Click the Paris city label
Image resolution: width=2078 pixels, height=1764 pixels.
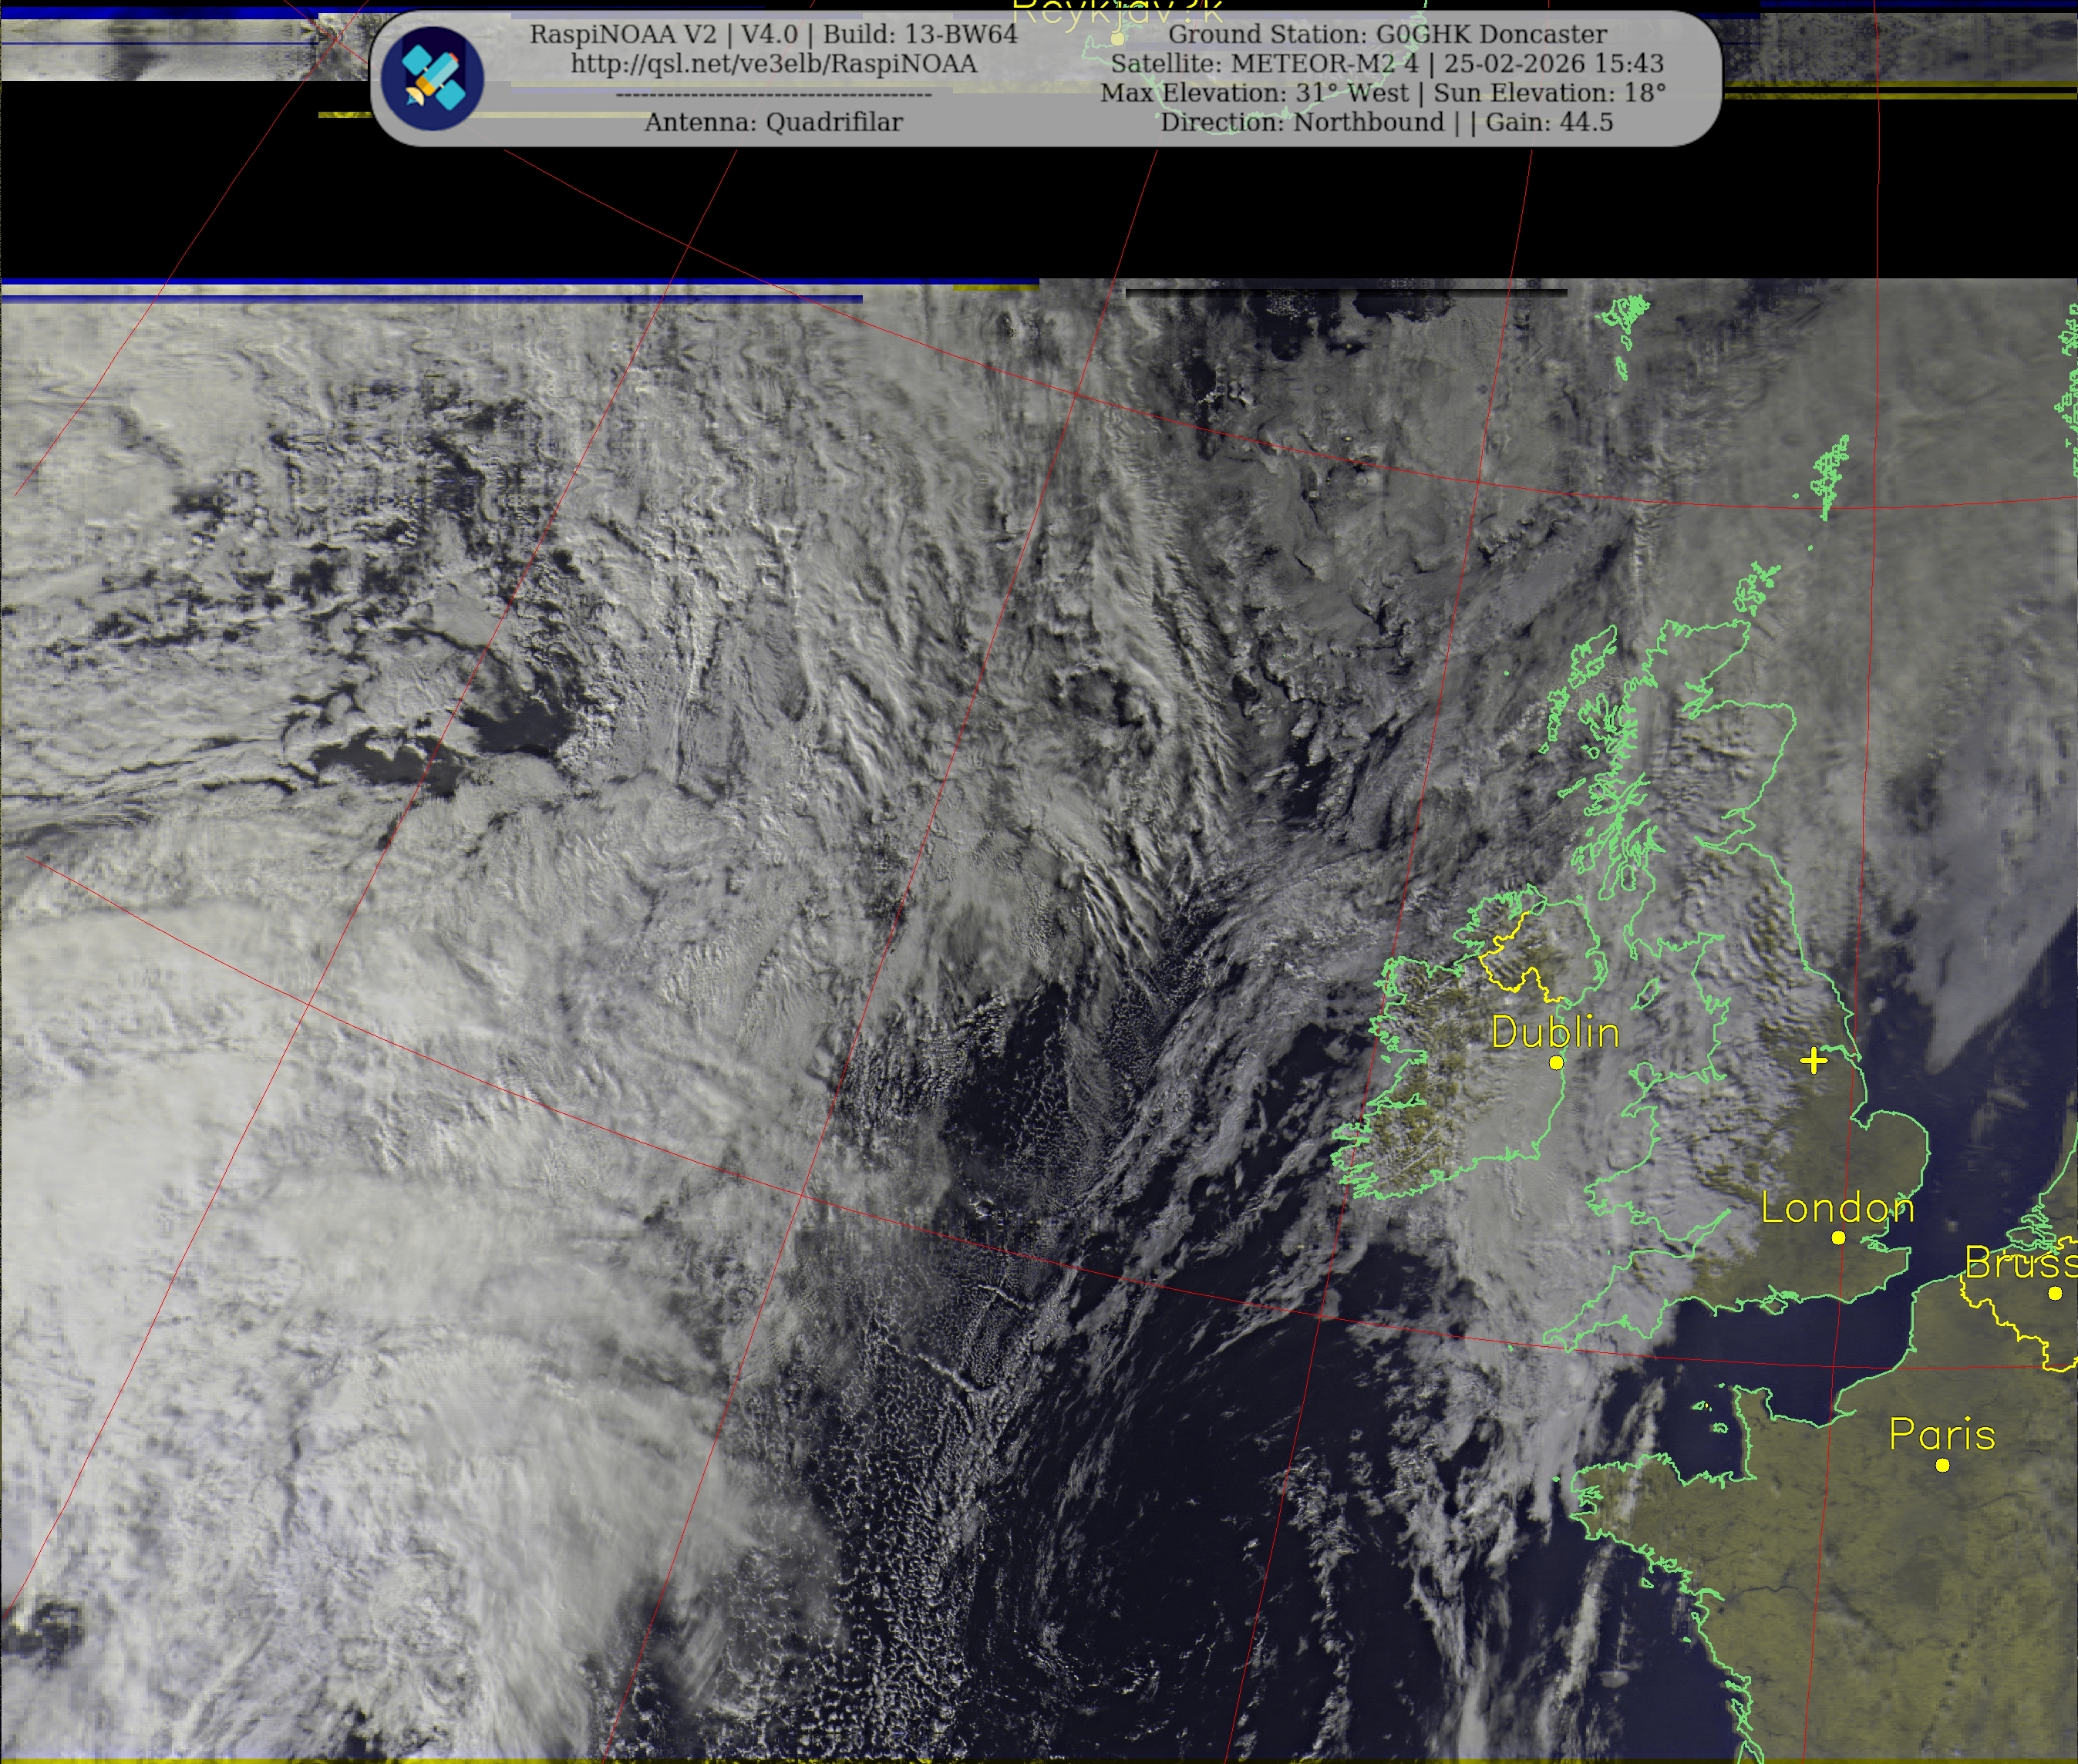(x=1942, y=1435)
